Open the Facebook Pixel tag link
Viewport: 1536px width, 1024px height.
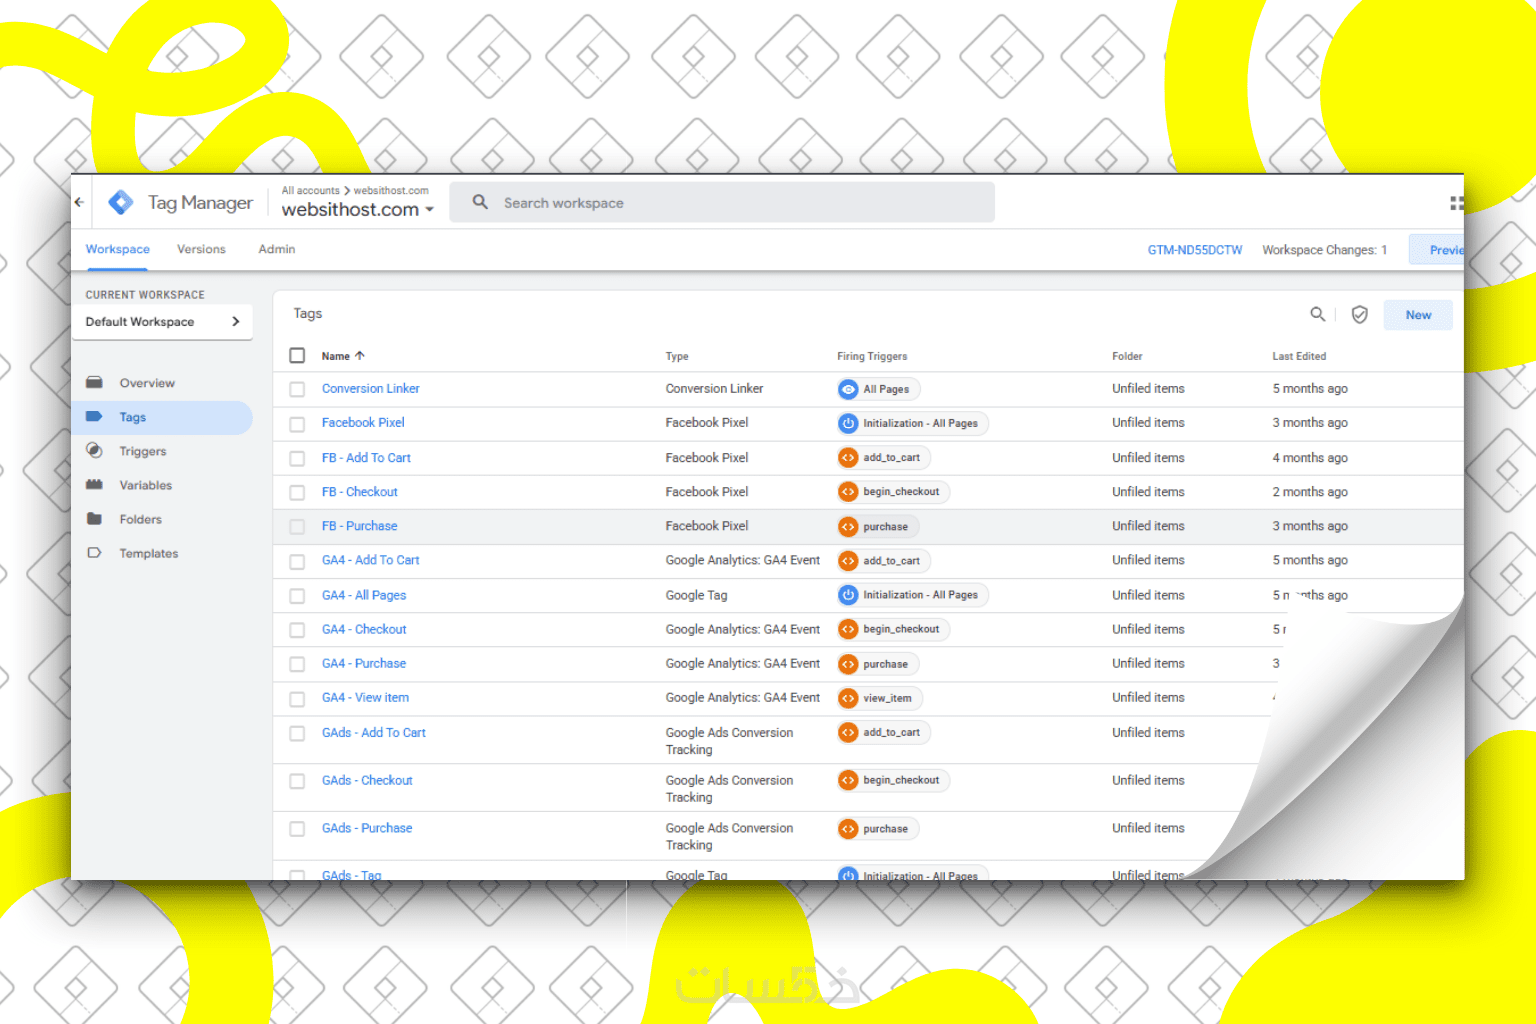click(x=363, y=422)
